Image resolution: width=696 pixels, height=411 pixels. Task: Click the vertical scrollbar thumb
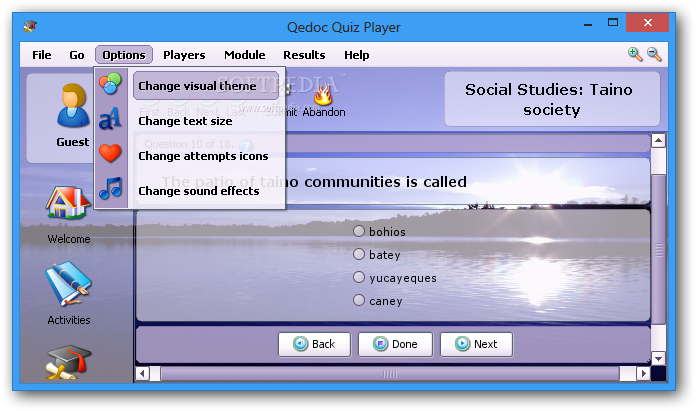[658, 249]
